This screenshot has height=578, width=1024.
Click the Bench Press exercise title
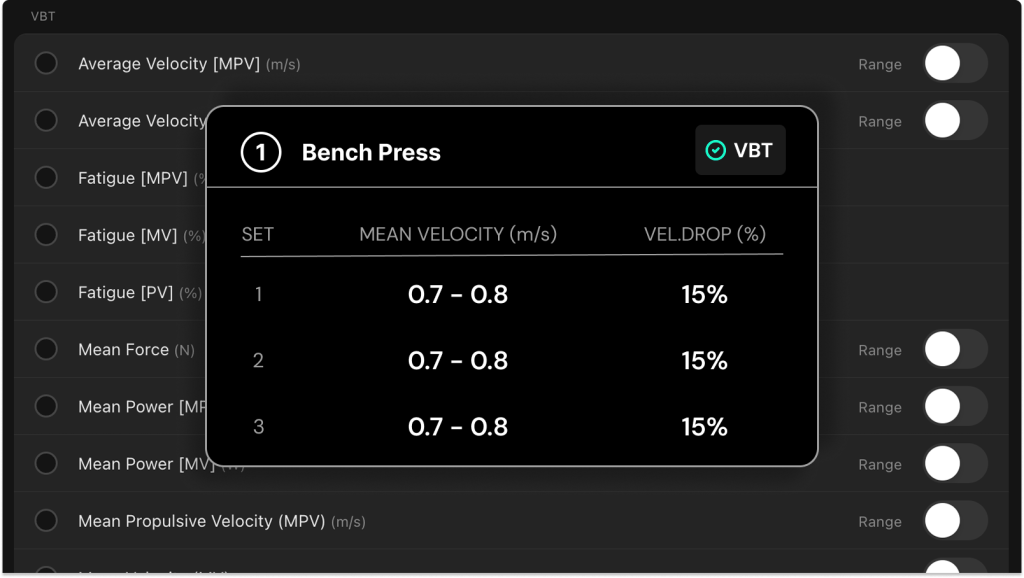click(371, 152)
